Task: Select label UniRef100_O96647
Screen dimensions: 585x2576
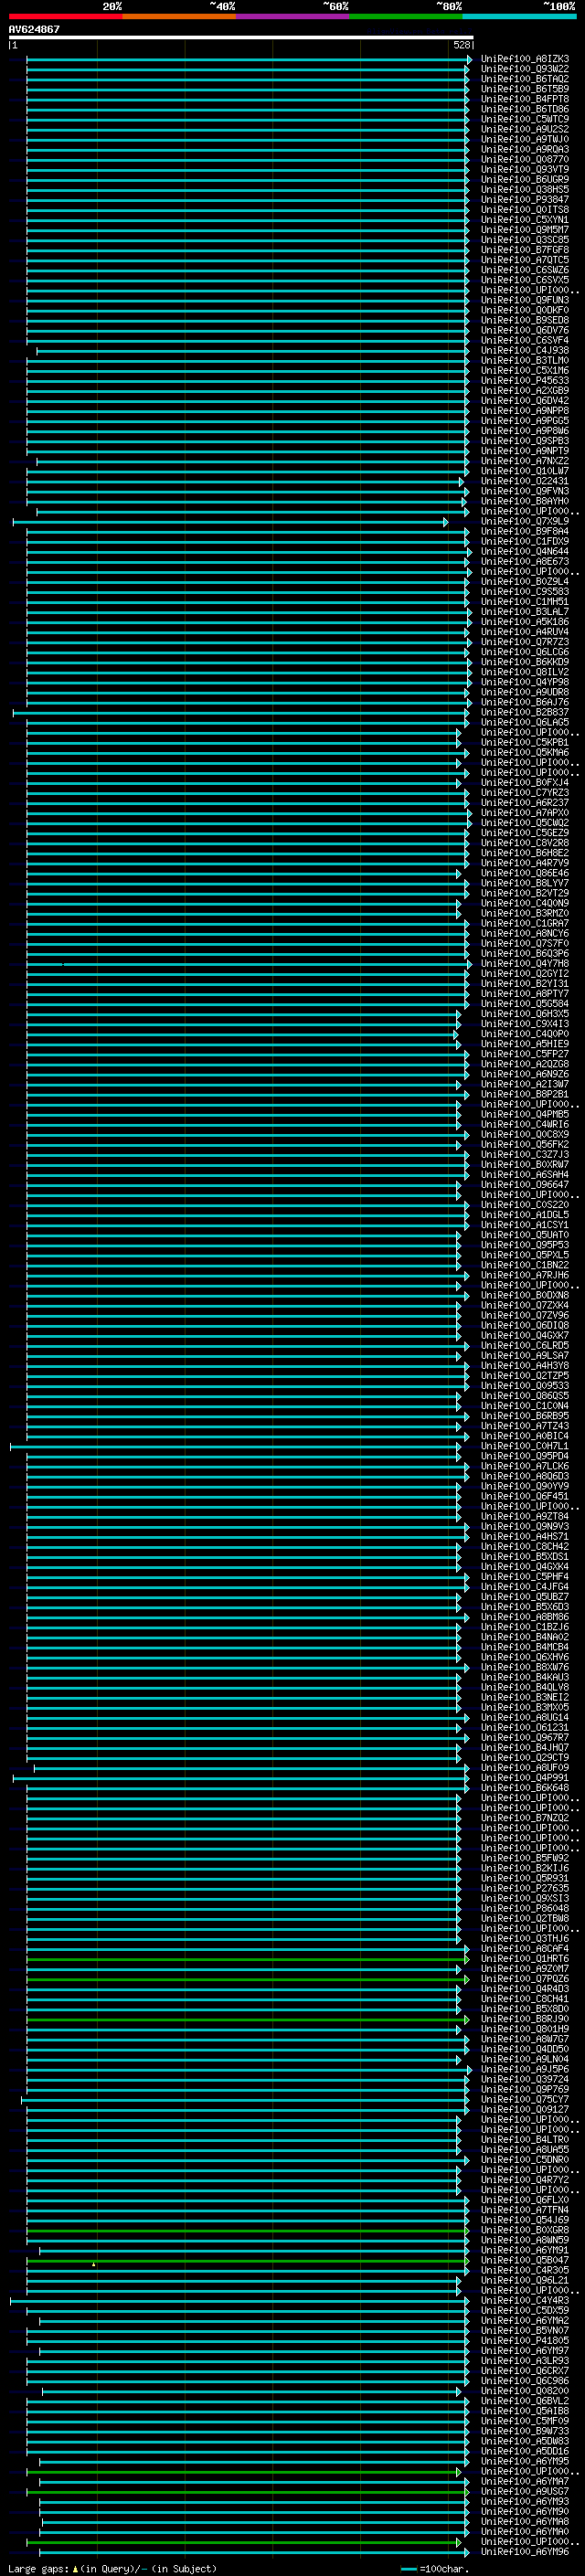Action: [x=525, y=1185]
